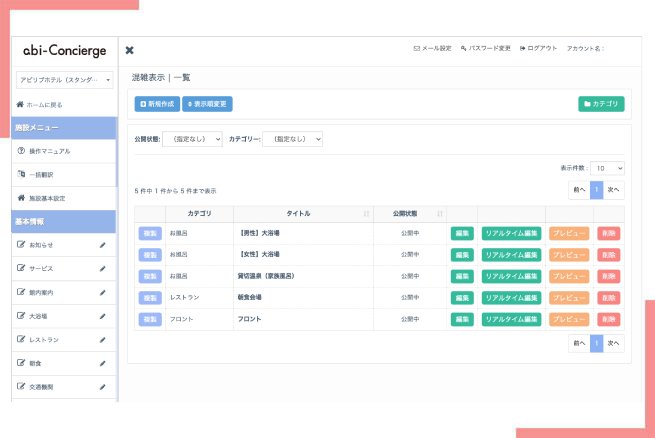Click 次へ in the pagination above the table
The image size is (655, 438).
(x=614, y=190)
